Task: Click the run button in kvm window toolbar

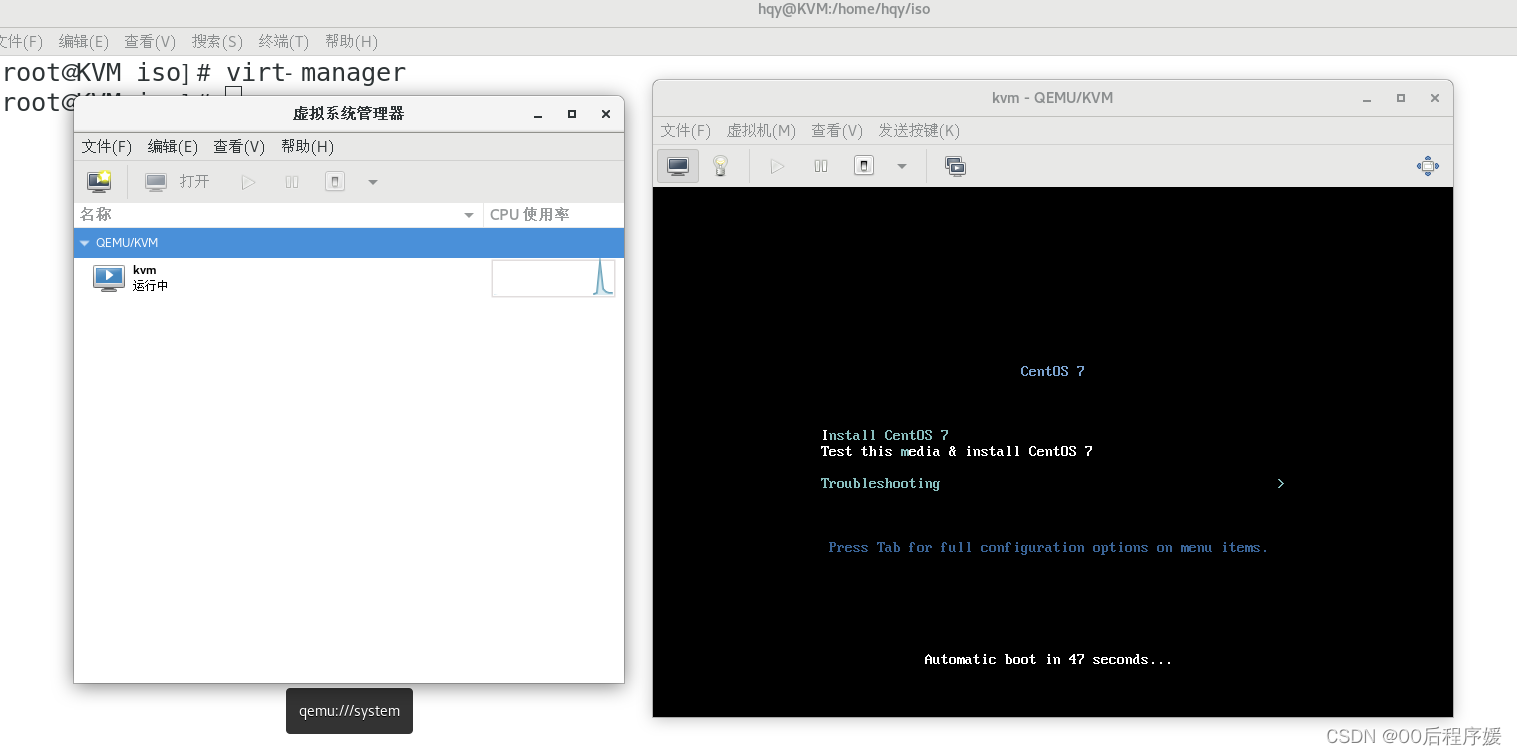Action: coord(777,166)
